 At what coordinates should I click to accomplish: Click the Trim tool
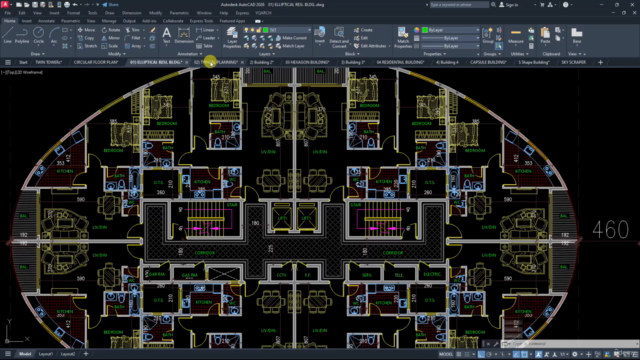(132, 30)
